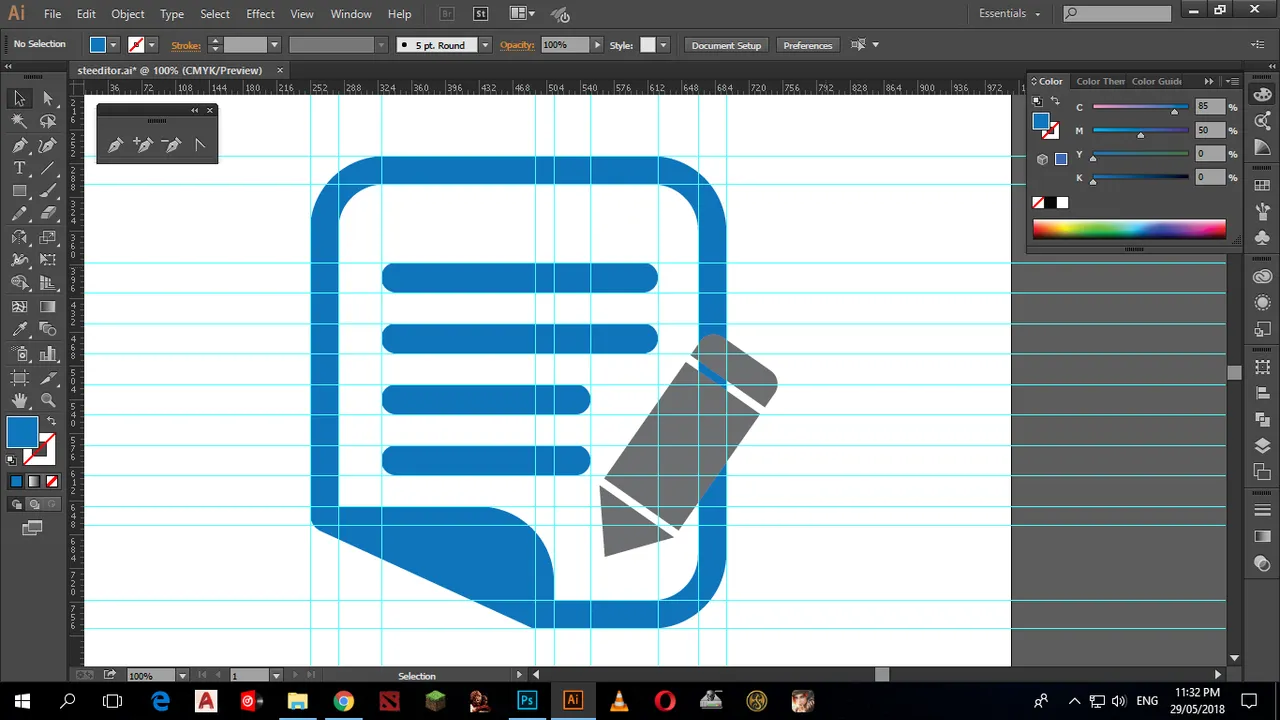Select the Paintbrush tool
The height and width of the screenshot is (720, 1280).
pos(47,191)
